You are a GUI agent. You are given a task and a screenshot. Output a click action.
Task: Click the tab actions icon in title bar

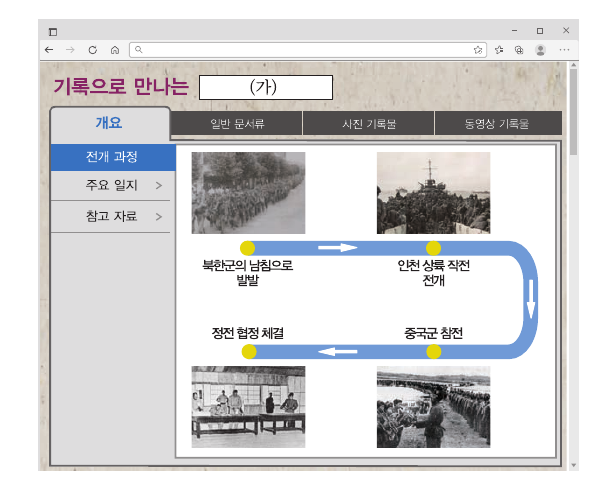coord(53,32)
